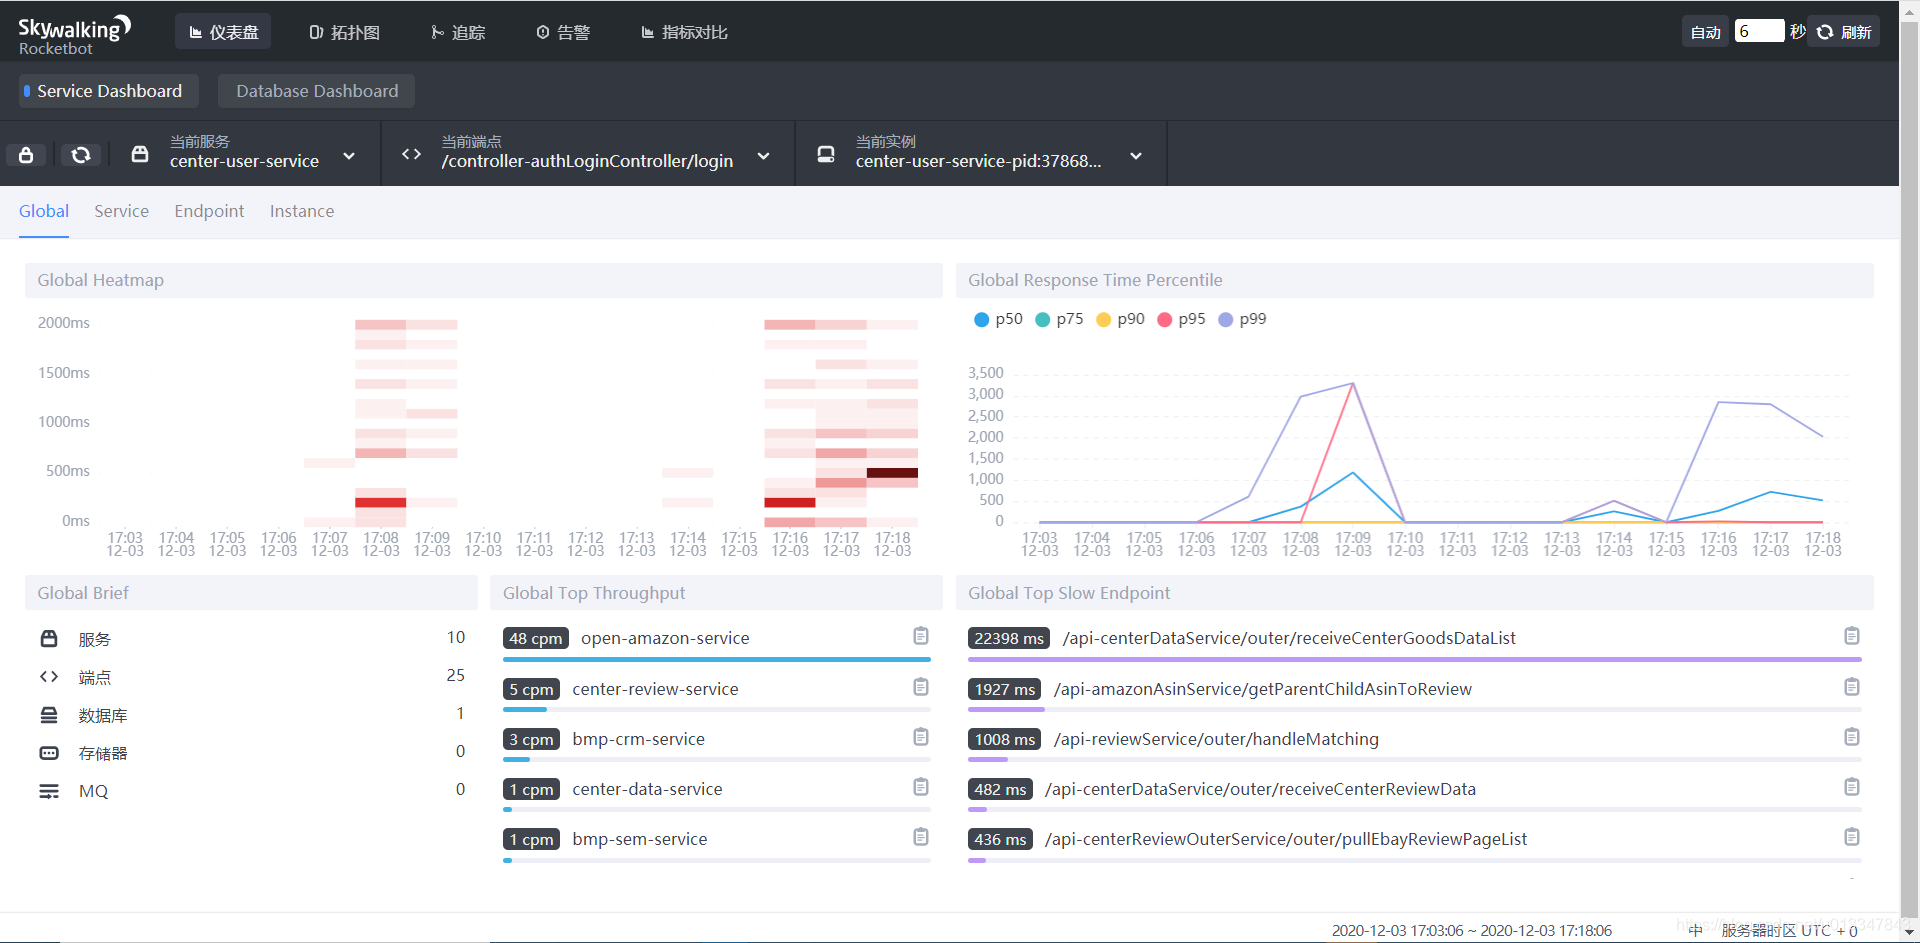Image resolution: width=1920 pixels, height=943 pixels.
Task: Select the Endpoint tab
Action: 209,211
